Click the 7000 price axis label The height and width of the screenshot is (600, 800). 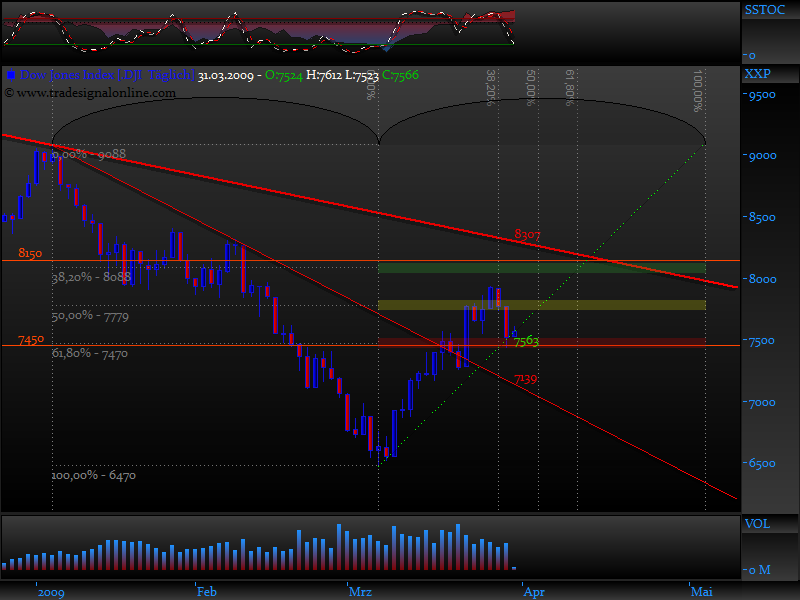(762, 403)
